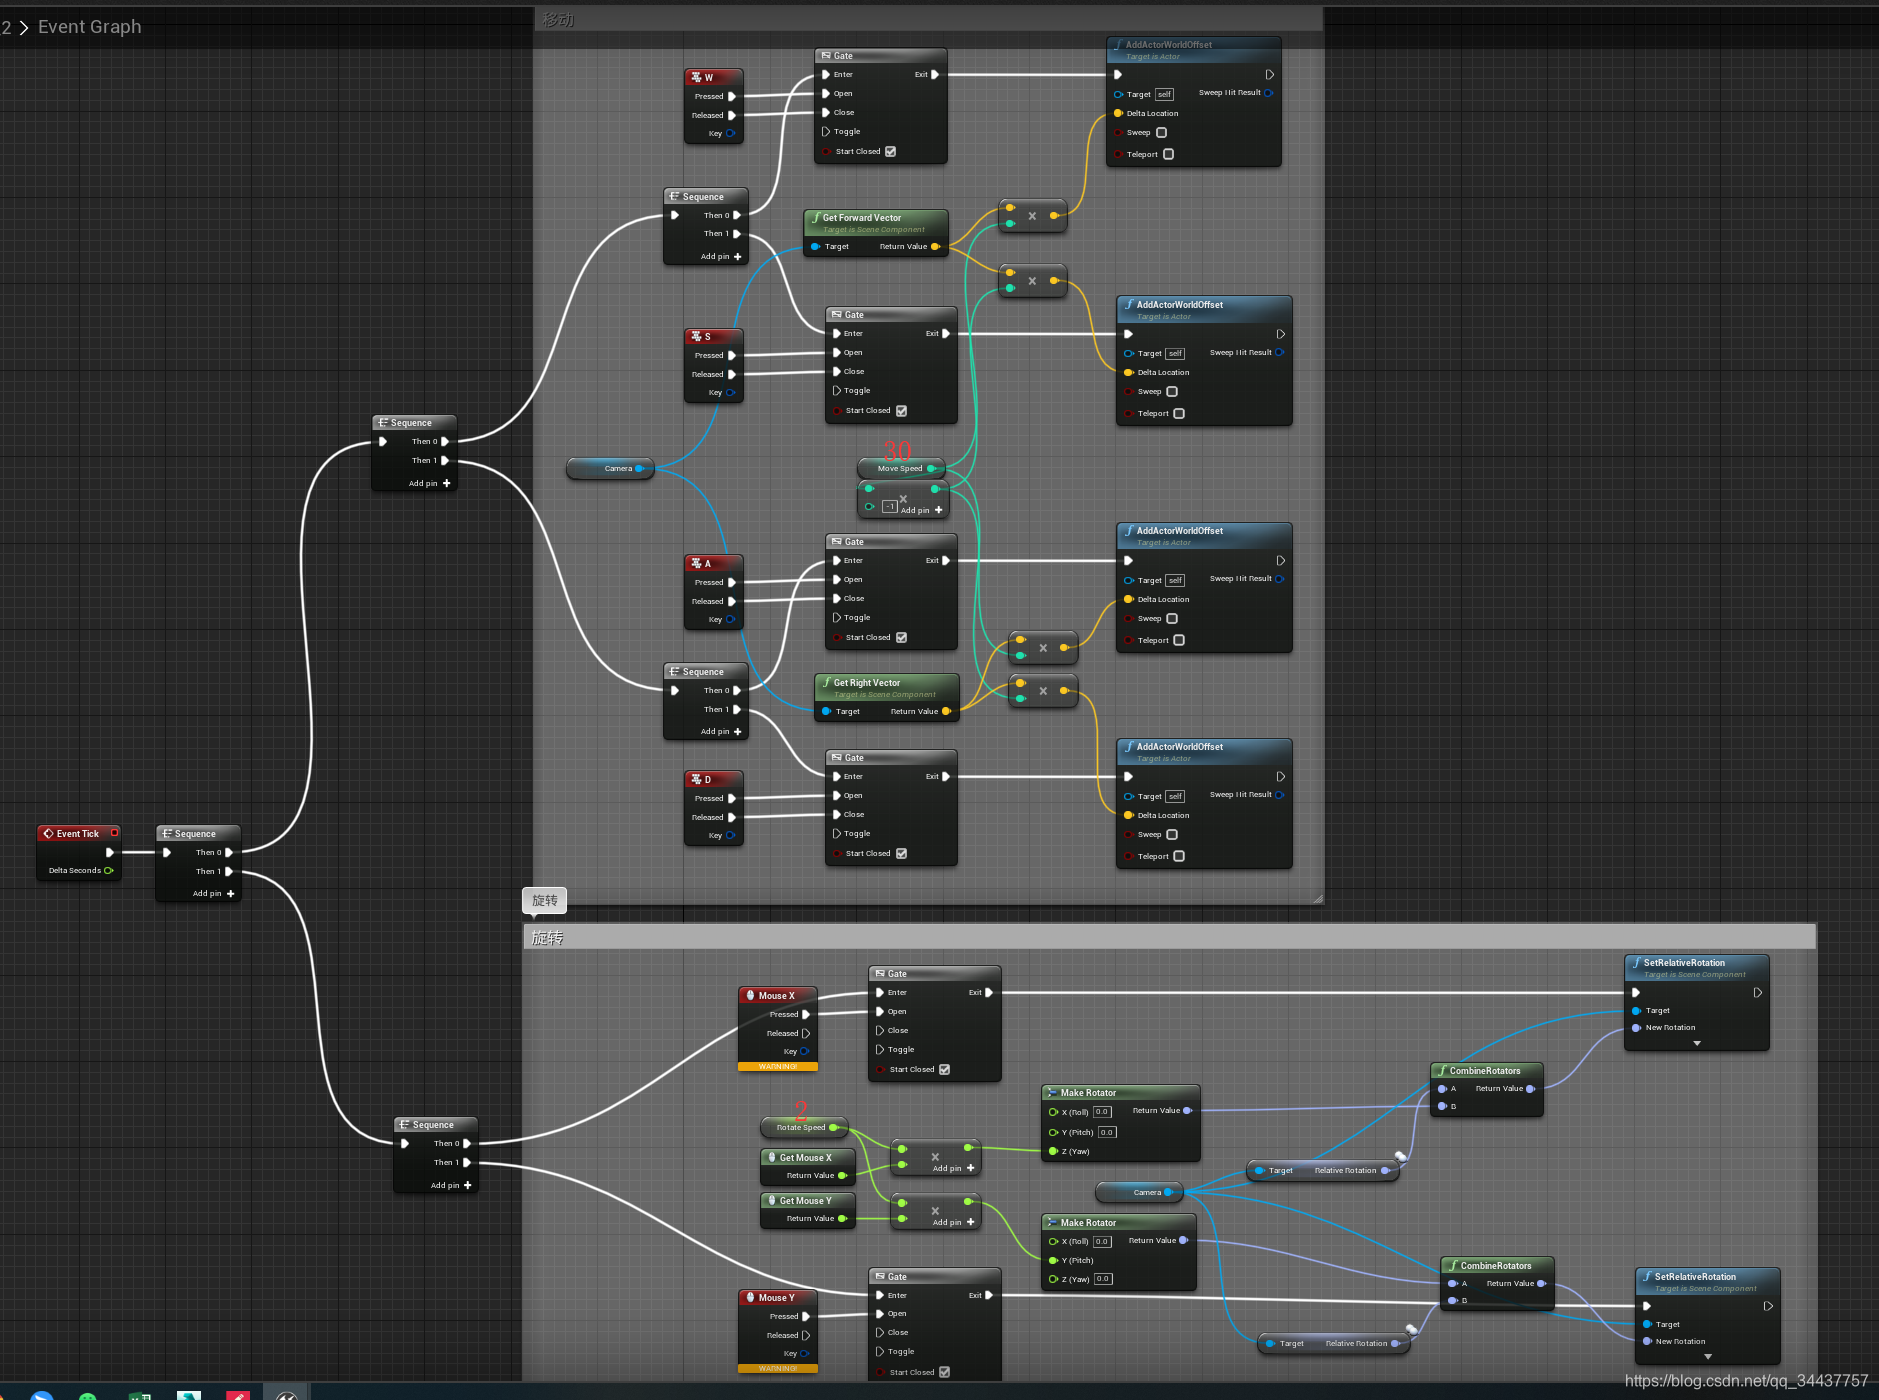Click the Event Tick node's diamond icon
Viewport: 1879px width, 1400px height.
(x=48, y=833)
